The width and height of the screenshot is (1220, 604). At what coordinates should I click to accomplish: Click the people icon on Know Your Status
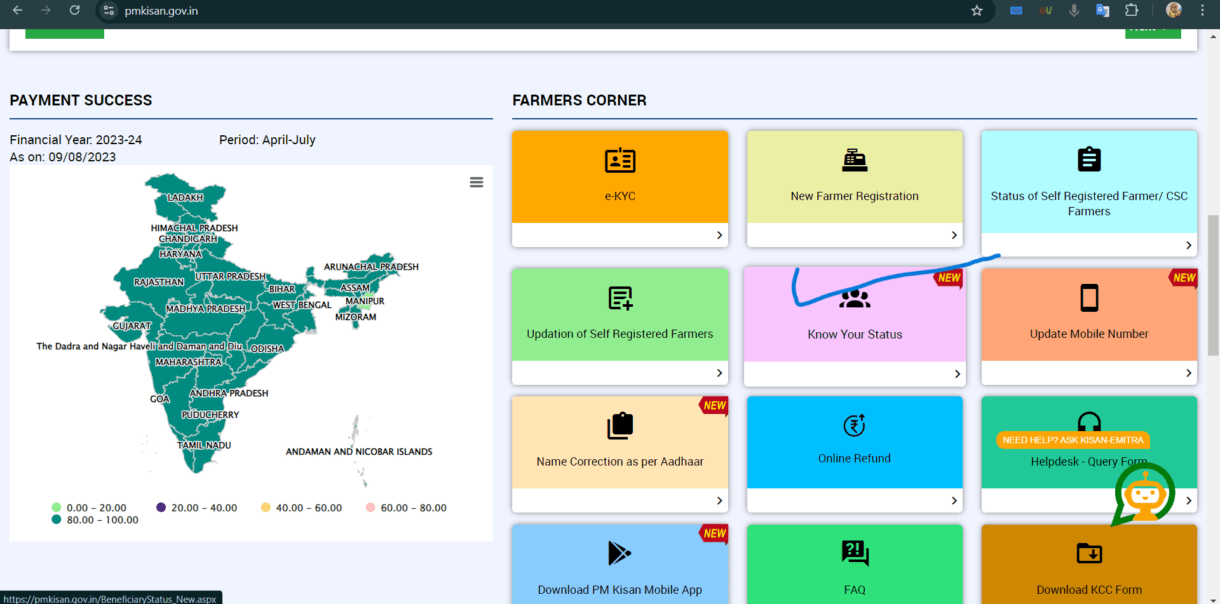pyautogui.click(x=855, y=298)
